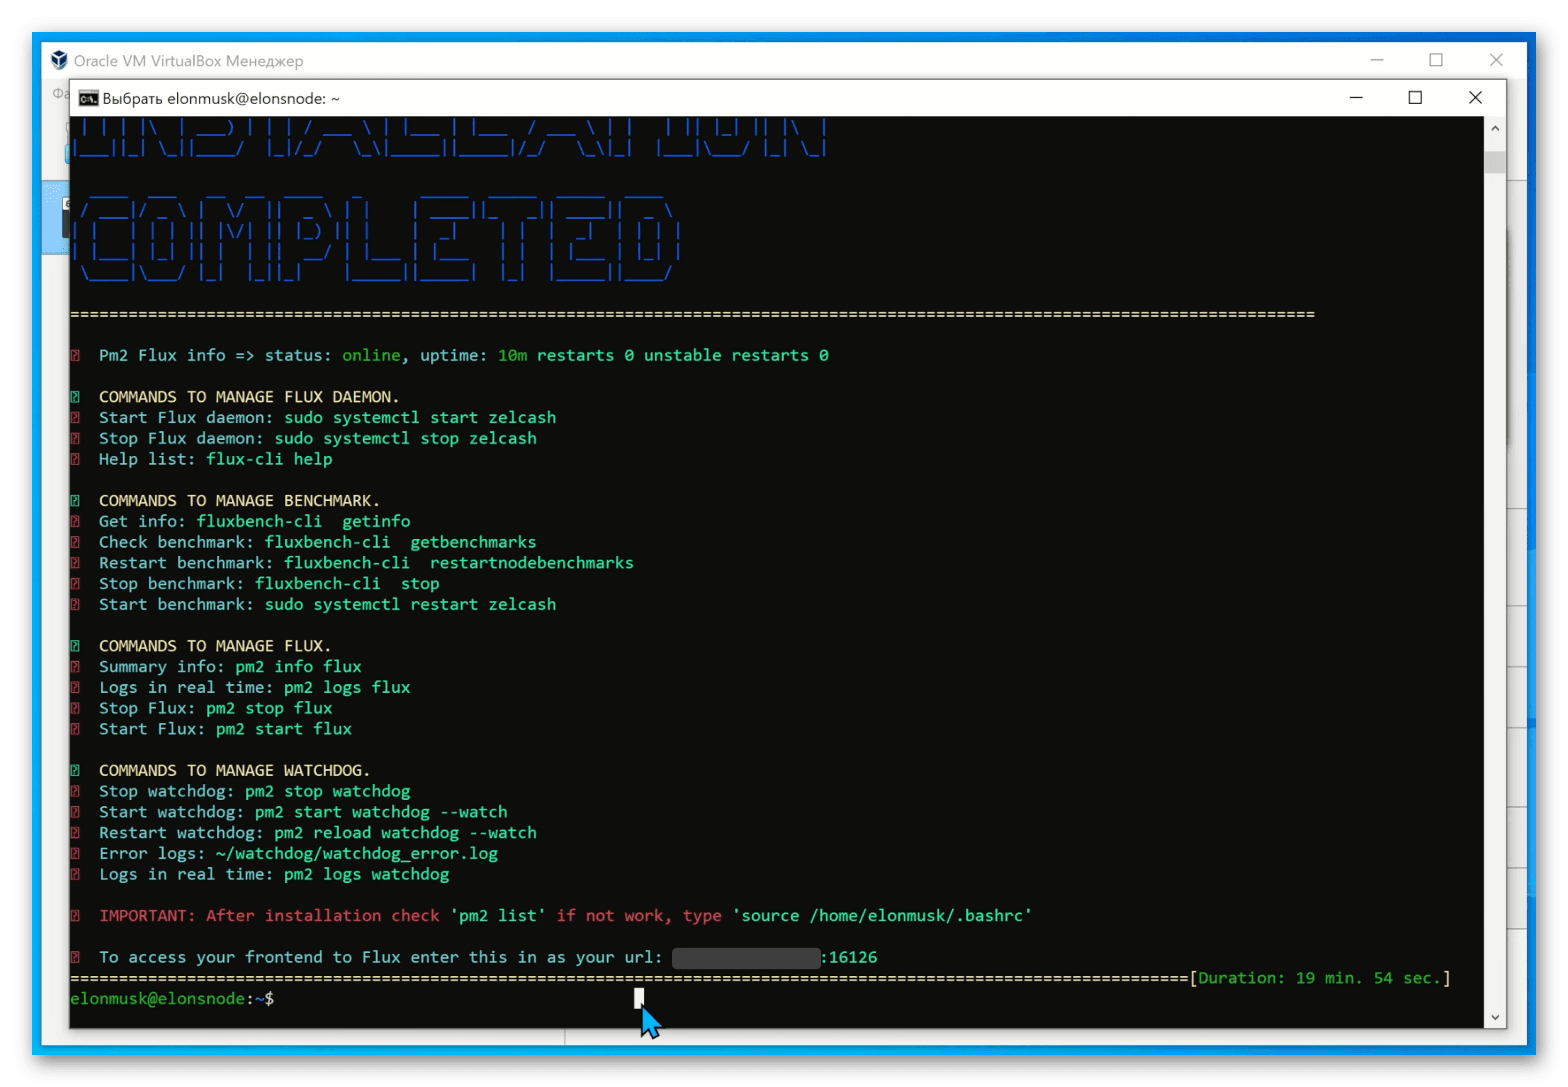Minimize the elonmusk@elonsnode terminal window
This screenshot has width=1568, height=1087.
click(x=1356, y=98)
